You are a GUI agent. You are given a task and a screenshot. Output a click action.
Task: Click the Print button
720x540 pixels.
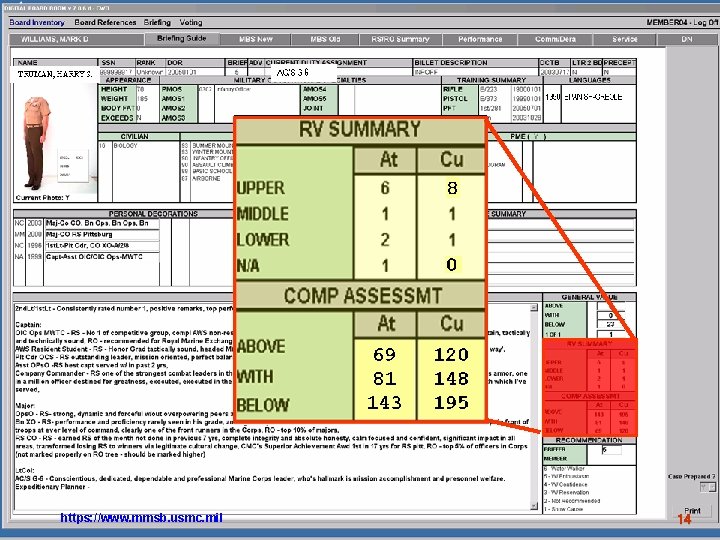coord(692,511)
